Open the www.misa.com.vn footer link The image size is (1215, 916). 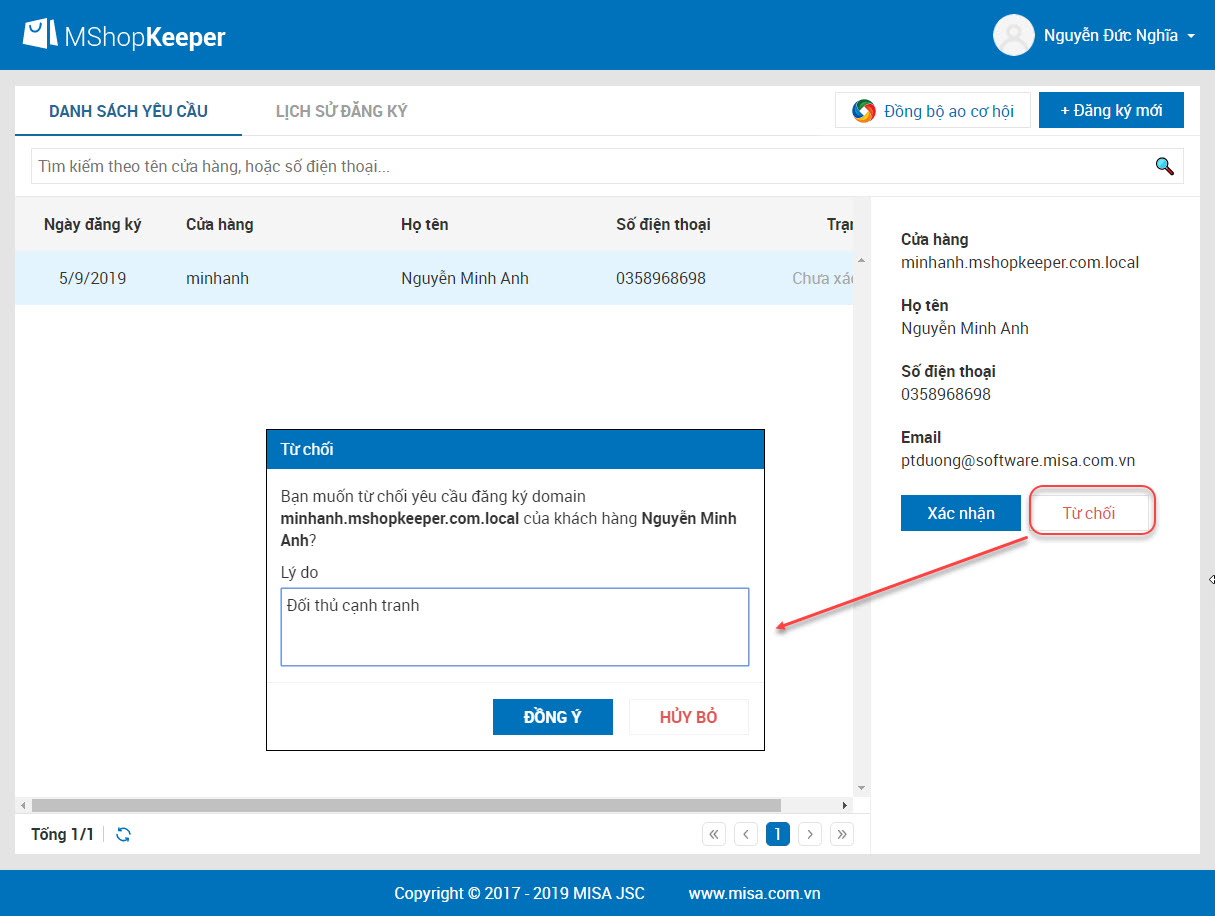point(755,893)
